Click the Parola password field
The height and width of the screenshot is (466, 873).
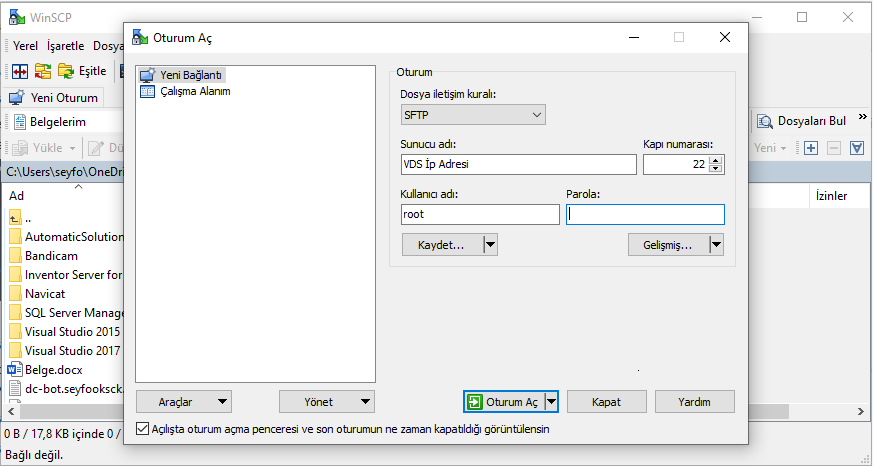(x=645, y=215)
